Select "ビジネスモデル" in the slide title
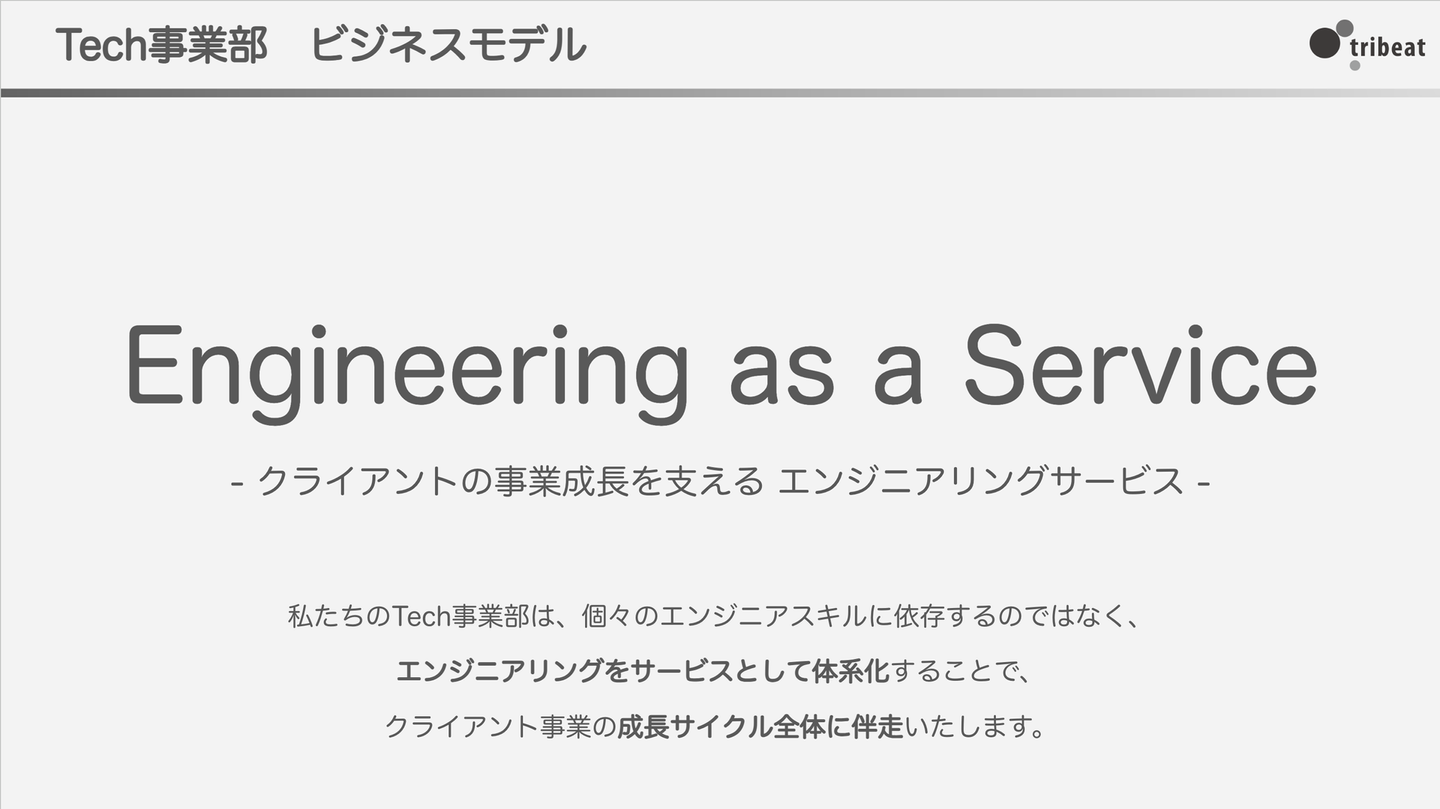Viewport: 1440px width, 809px height. [x=447, y=46]
